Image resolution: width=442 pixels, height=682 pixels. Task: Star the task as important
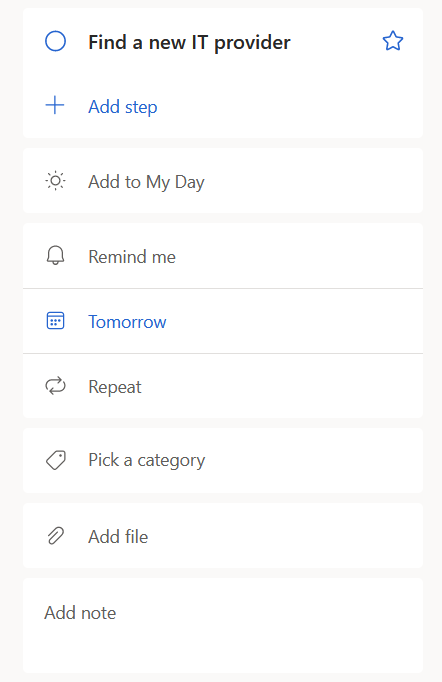tap(392, 41)
